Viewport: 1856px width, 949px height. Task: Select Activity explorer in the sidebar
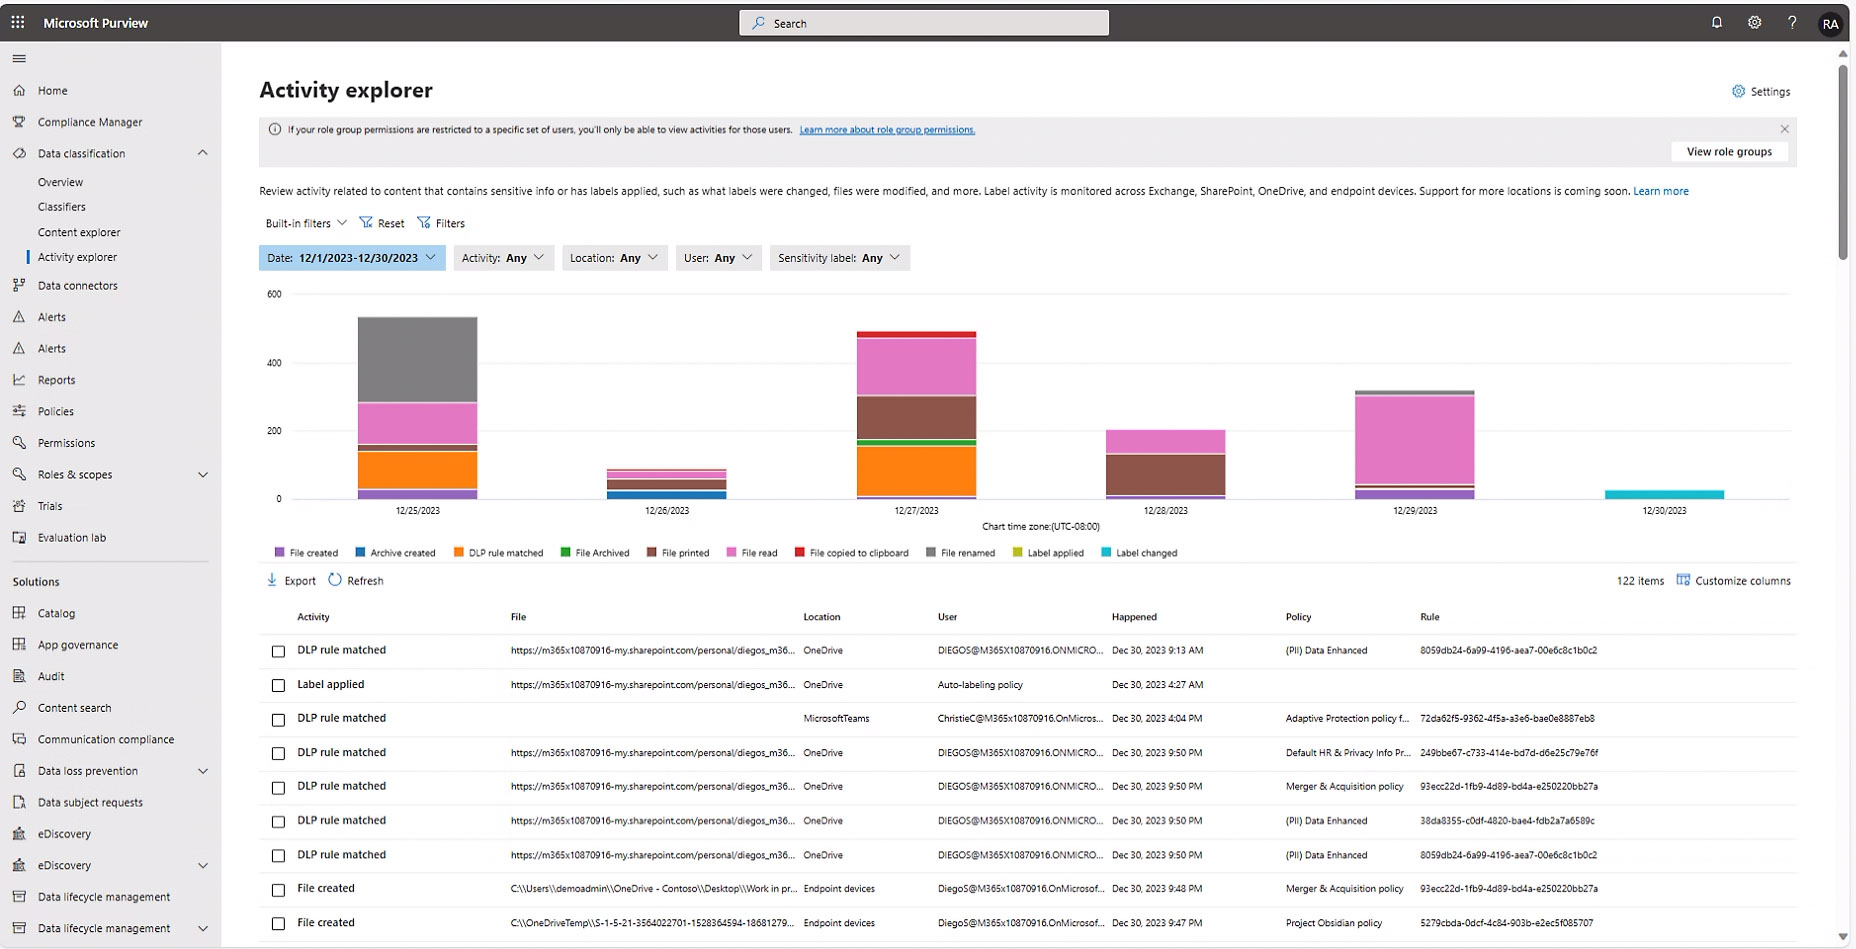pos(77,257)
